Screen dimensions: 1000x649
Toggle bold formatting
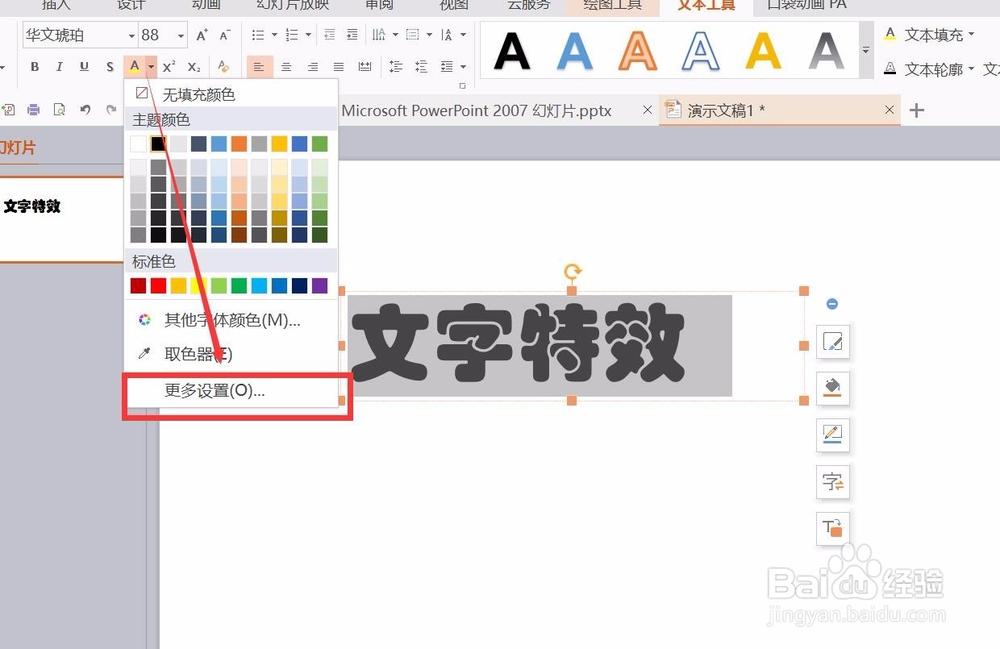[33, 67]
